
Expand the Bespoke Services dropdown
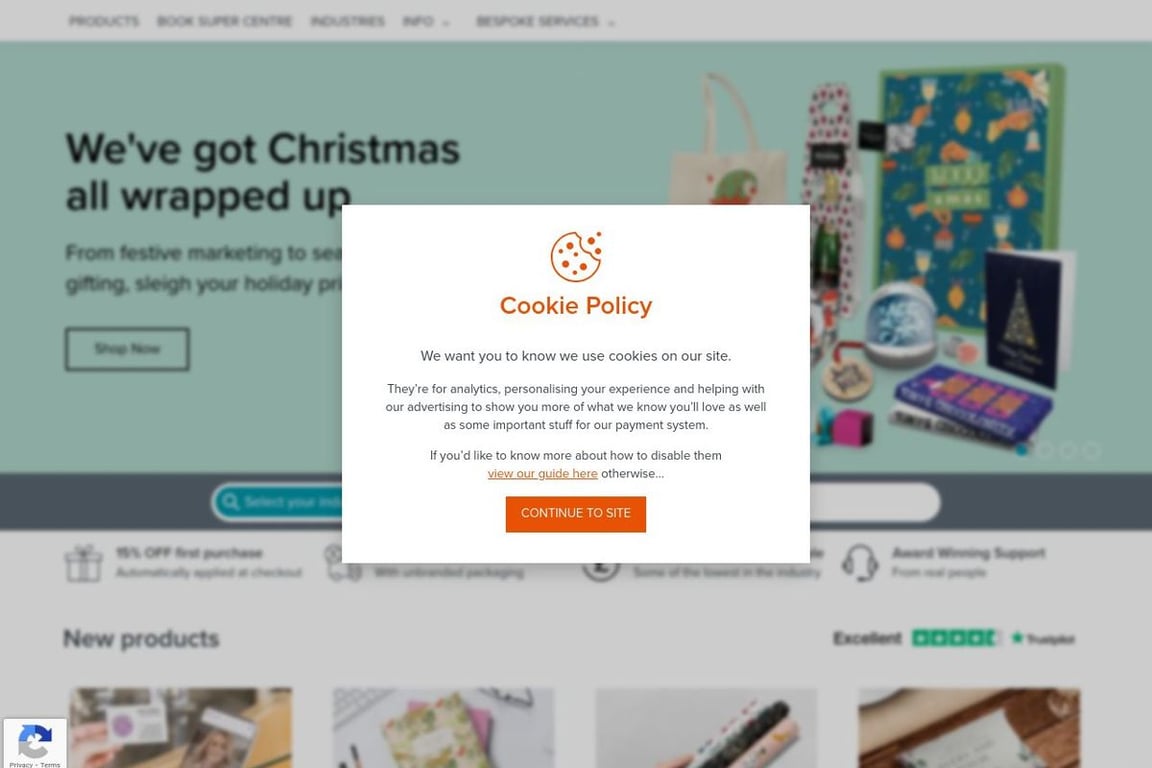tap(544, 21)
